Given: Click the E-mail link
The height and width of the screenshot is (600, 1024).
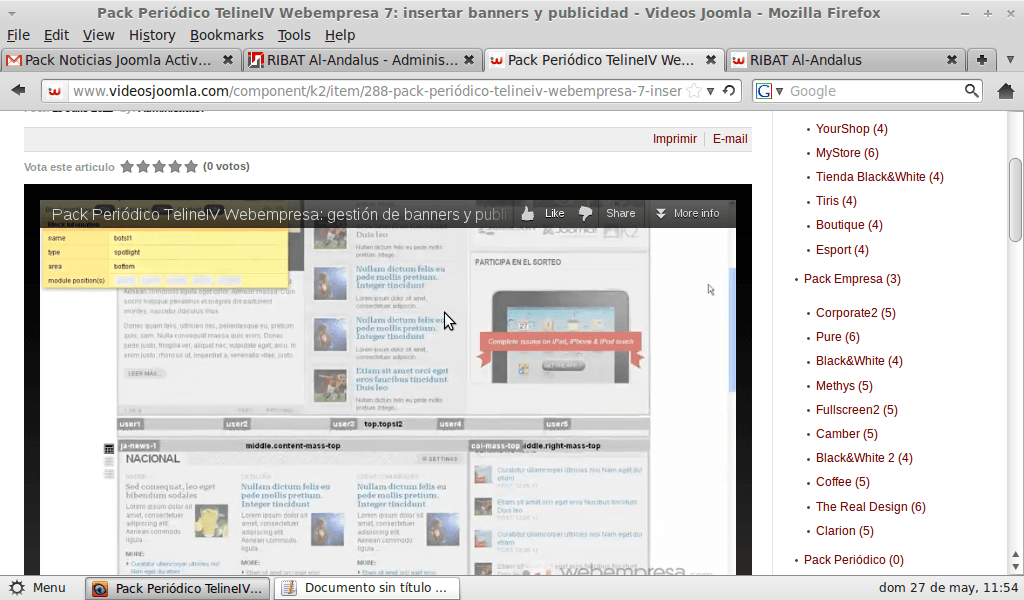Looking at the screenshot, I should point(730,138).
